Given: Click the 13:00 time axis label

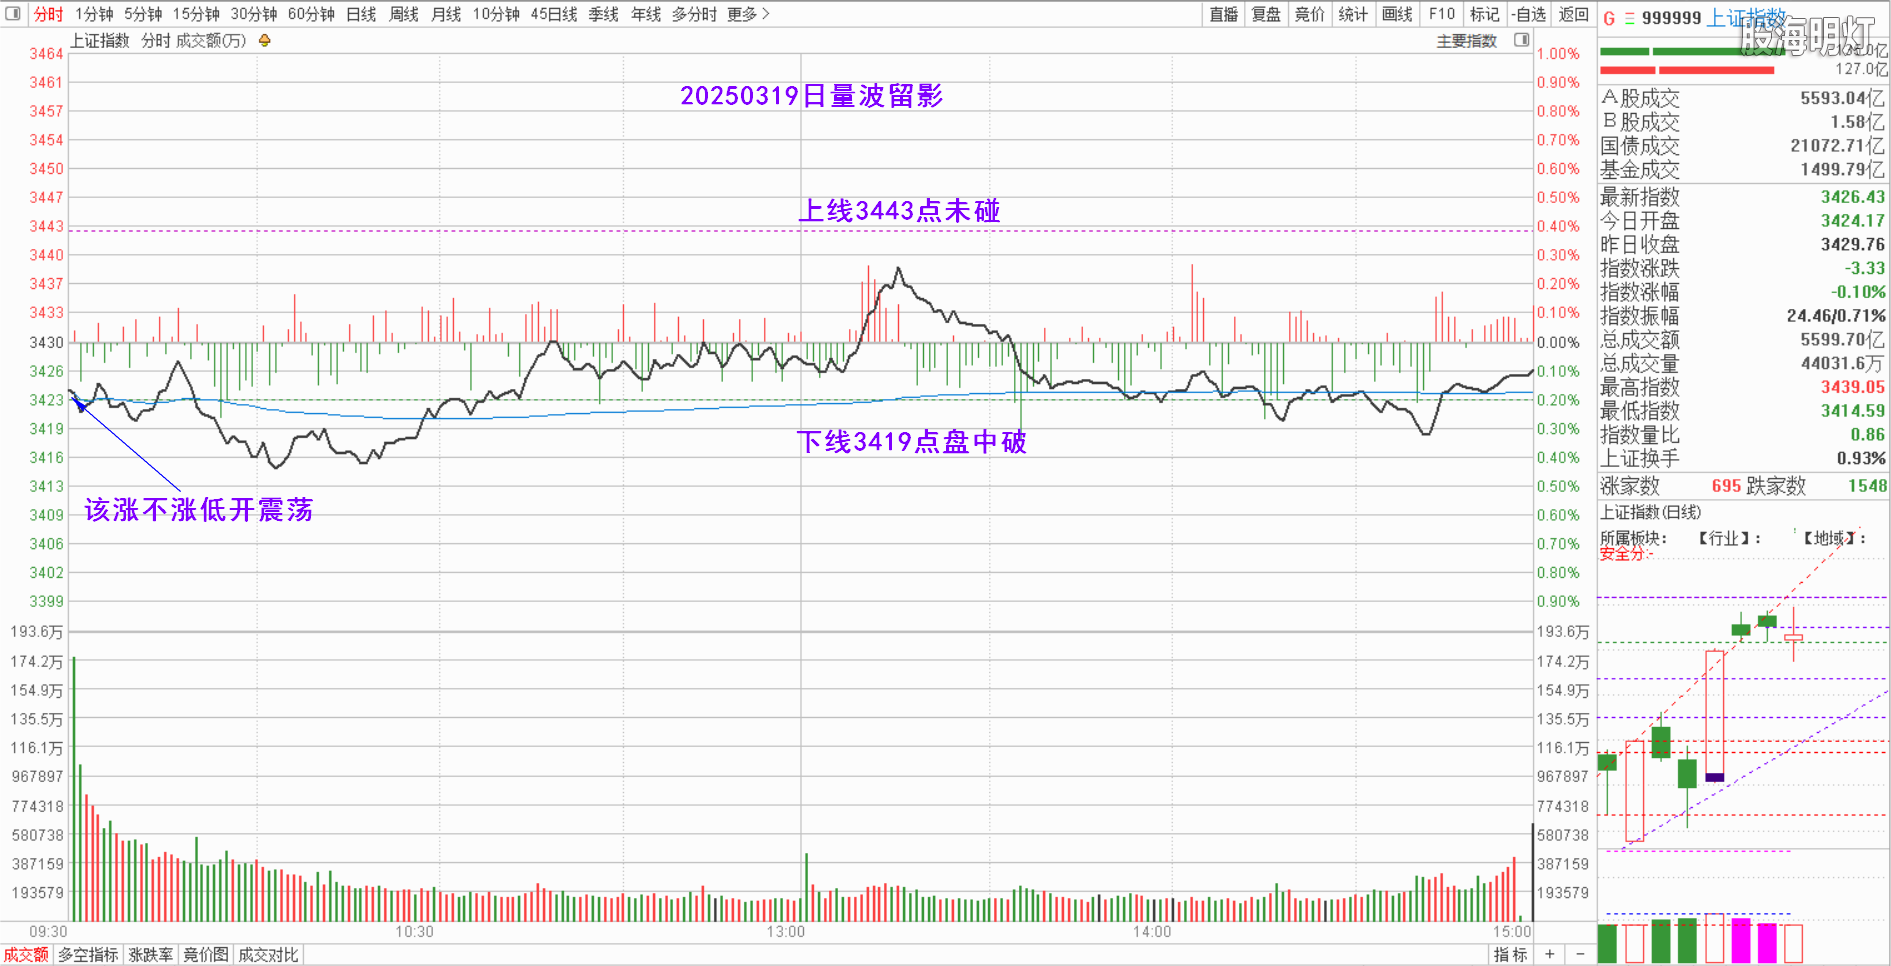Looking at the screenshot, I should pyautogui.click(x=786, y=932).
